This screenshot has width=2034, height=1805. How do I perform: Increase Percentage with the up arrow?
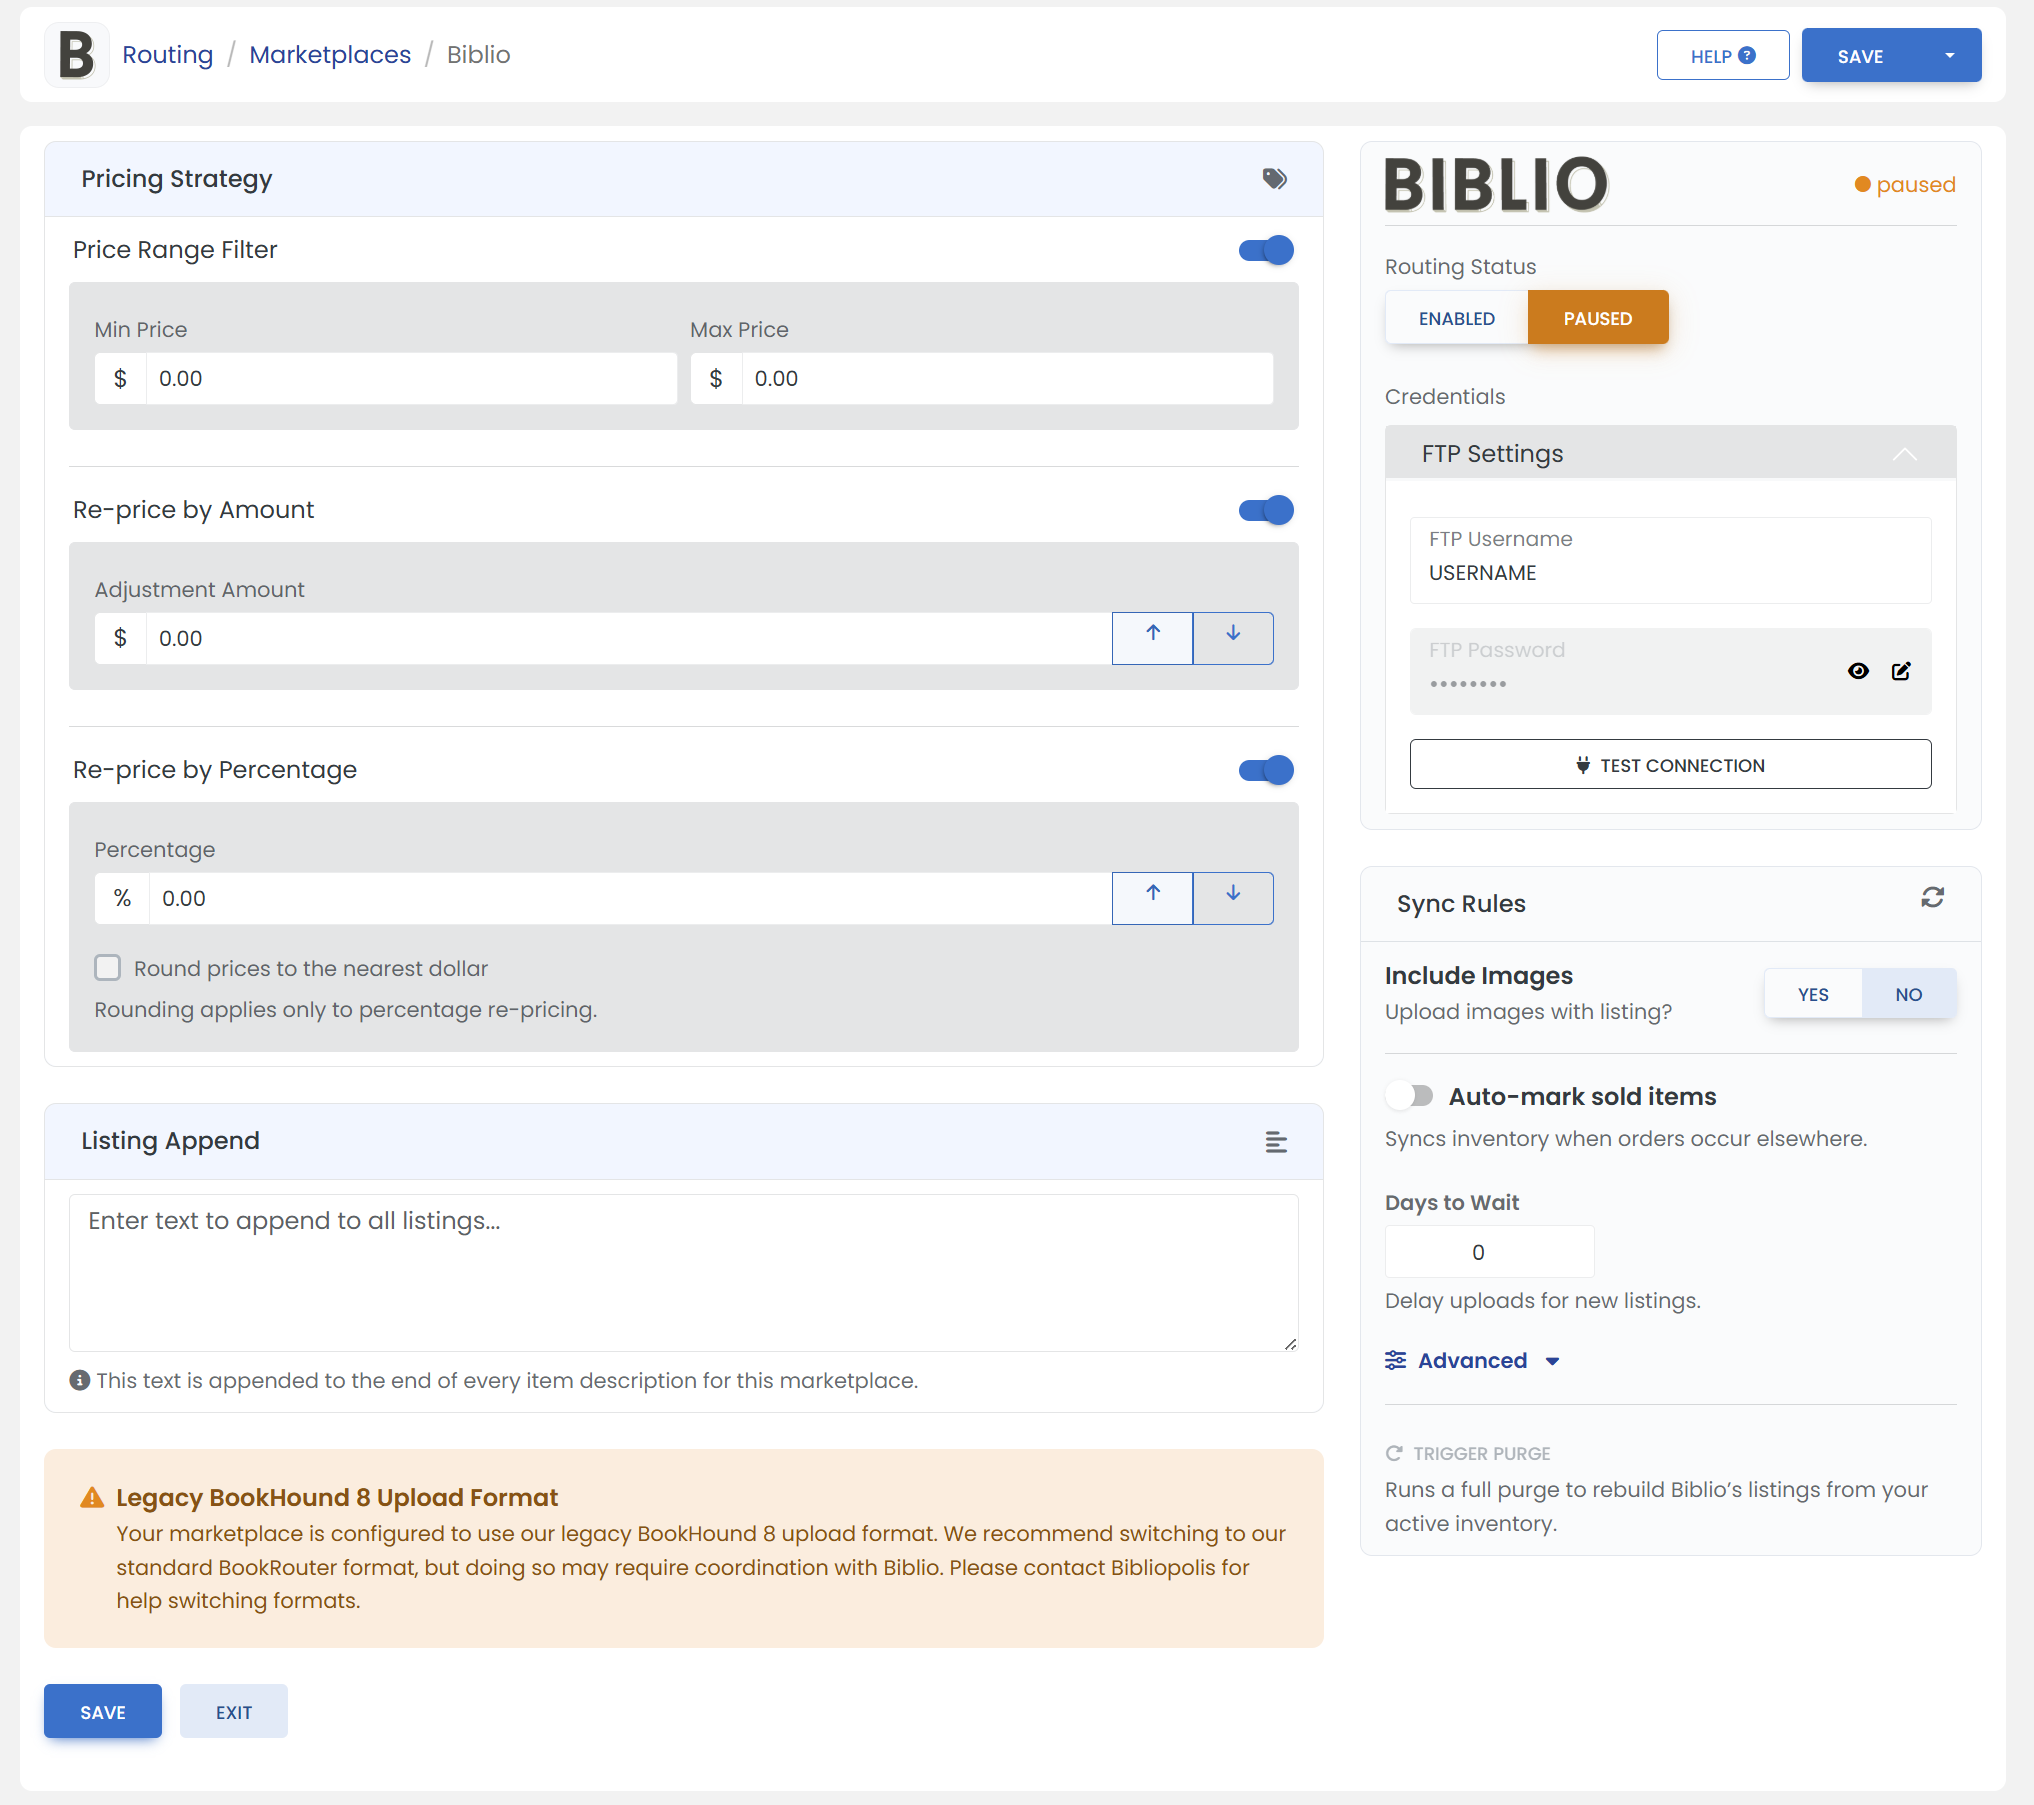1152,898
